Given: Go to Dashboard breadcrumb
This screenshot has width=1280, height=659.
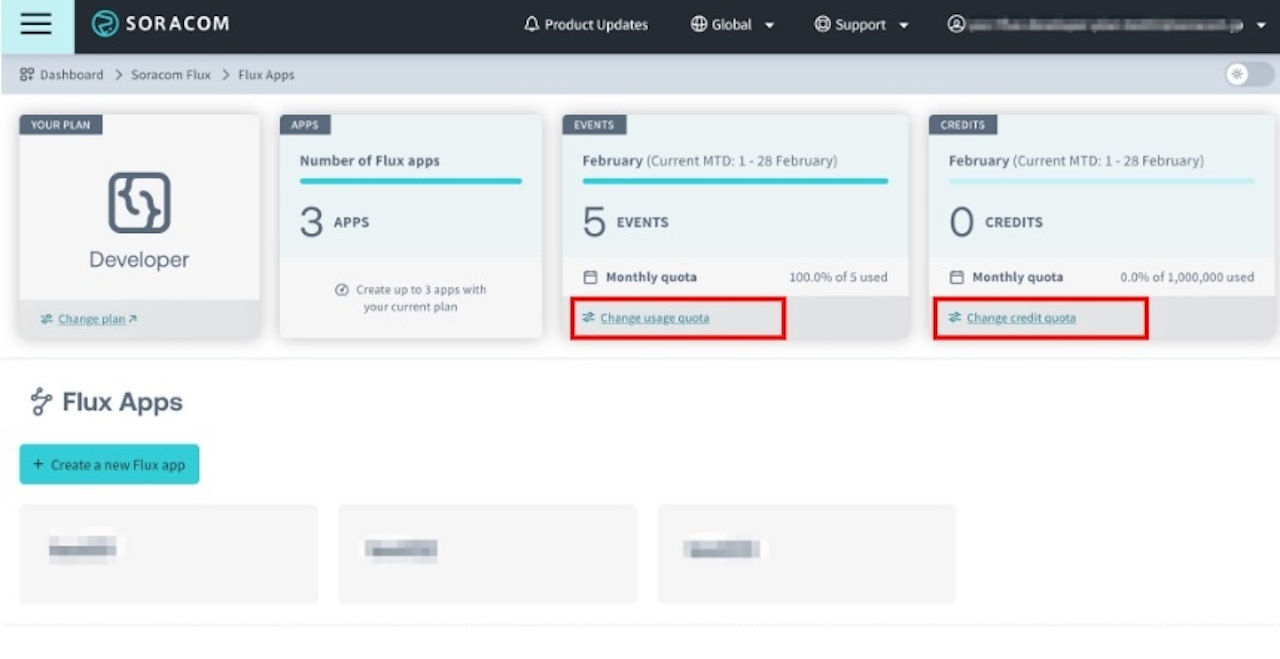Looking at the screenshot, I should [x=71, y=75].
